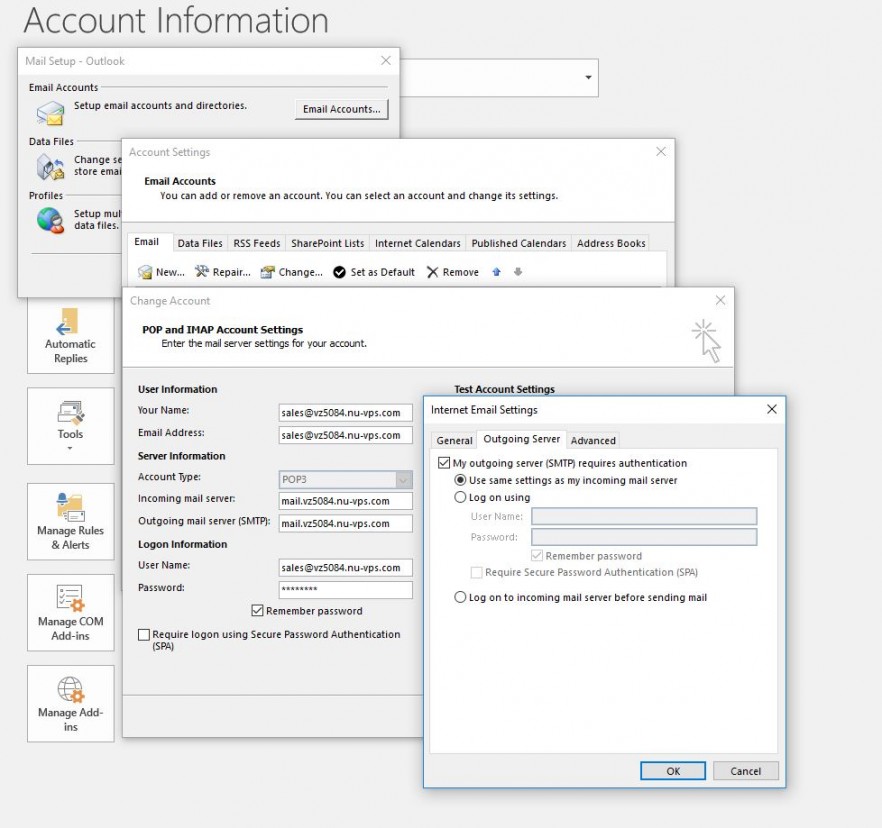Switch to the Advanced tab
The image size is (882, 828).
tap(593, 440)
